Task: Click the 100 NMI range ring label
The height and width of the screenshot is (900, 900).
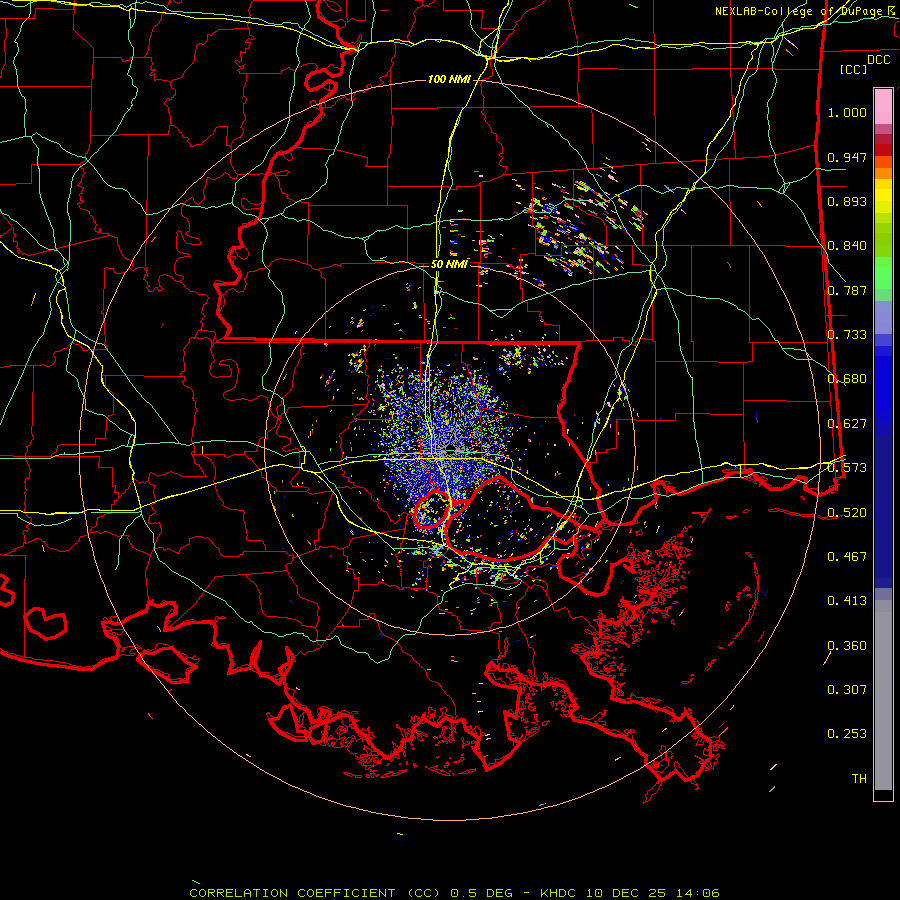Action: click(x=449, y=79)
